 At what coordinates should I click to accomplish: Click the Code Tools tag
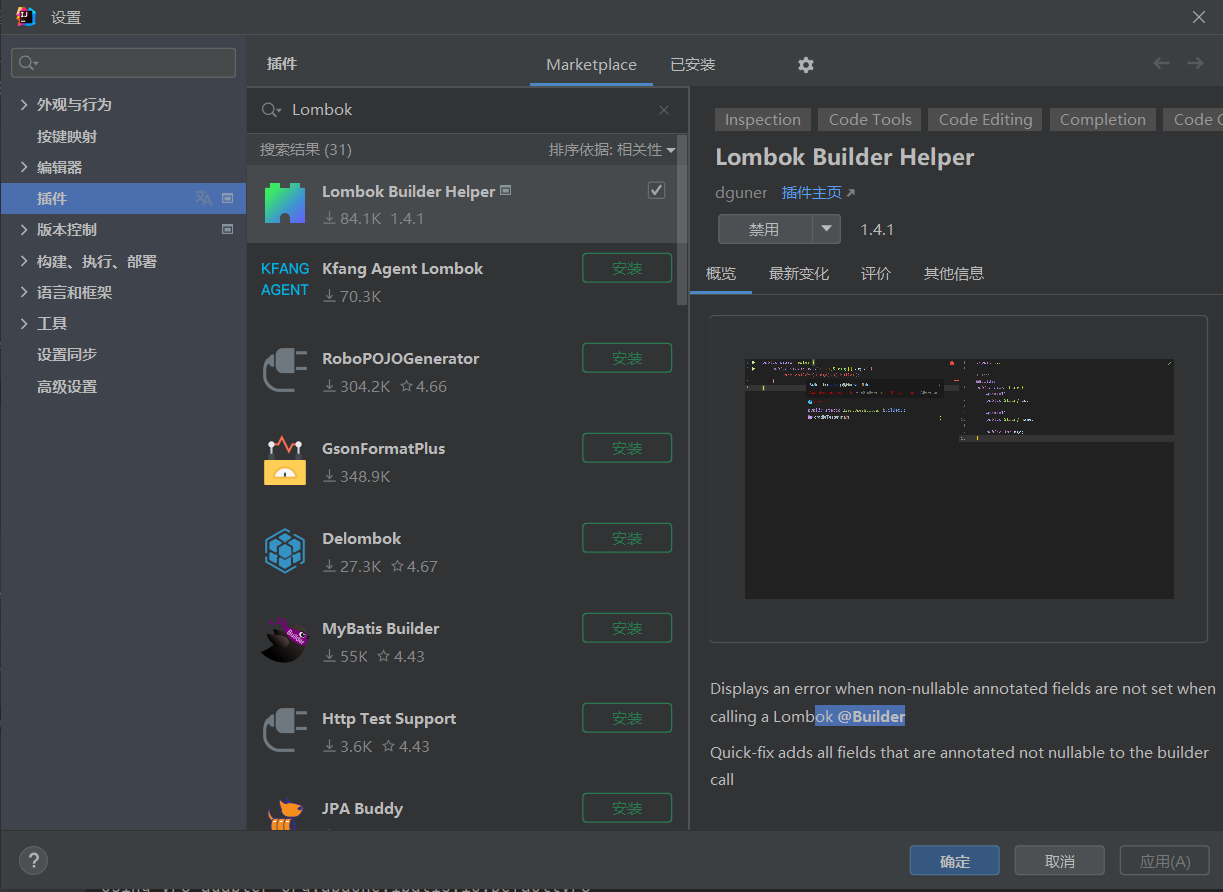[x=870, y=120]
